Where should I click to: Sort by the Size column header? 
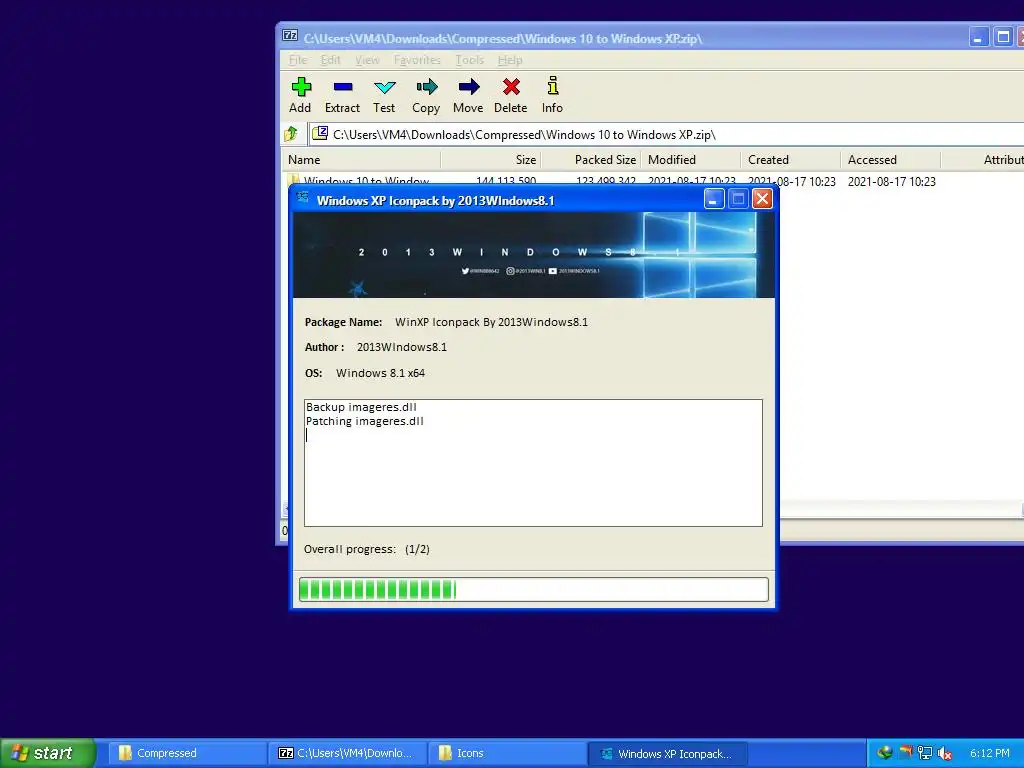tap(491, 160)
